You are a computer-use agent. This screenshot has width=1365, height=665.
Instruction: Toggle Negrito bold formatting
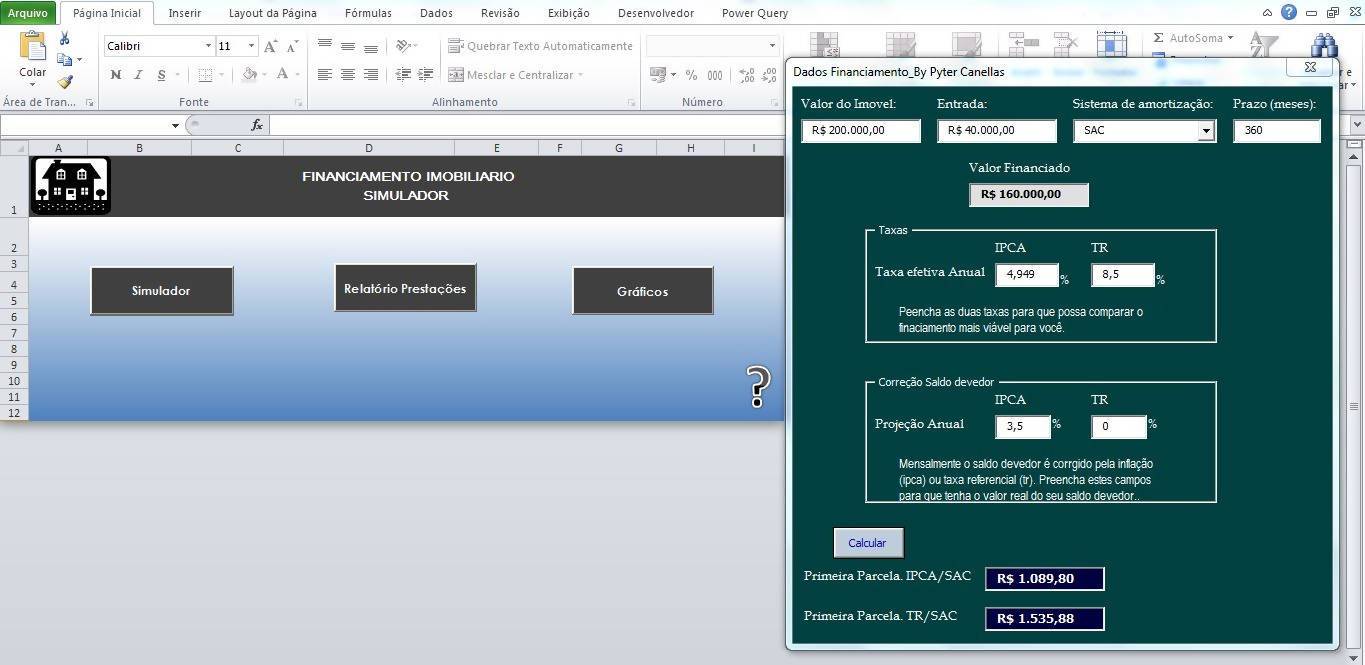click(116, 75)
